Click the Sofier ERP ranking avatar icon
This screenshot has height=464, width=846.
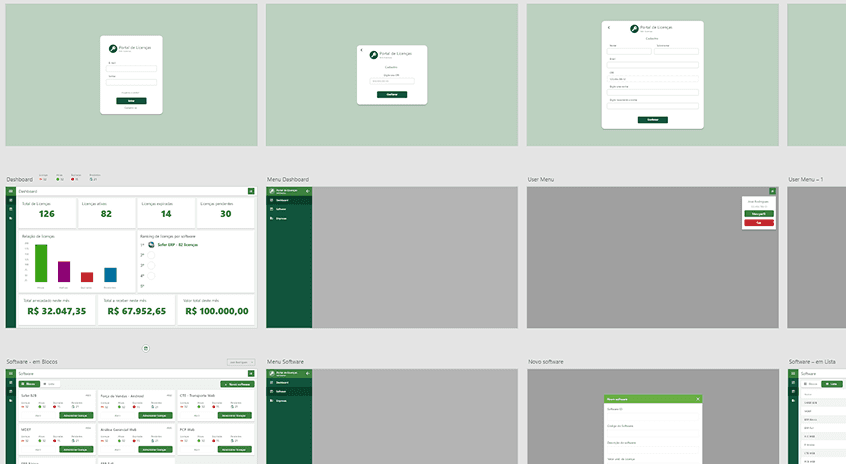tap(151, 243)
